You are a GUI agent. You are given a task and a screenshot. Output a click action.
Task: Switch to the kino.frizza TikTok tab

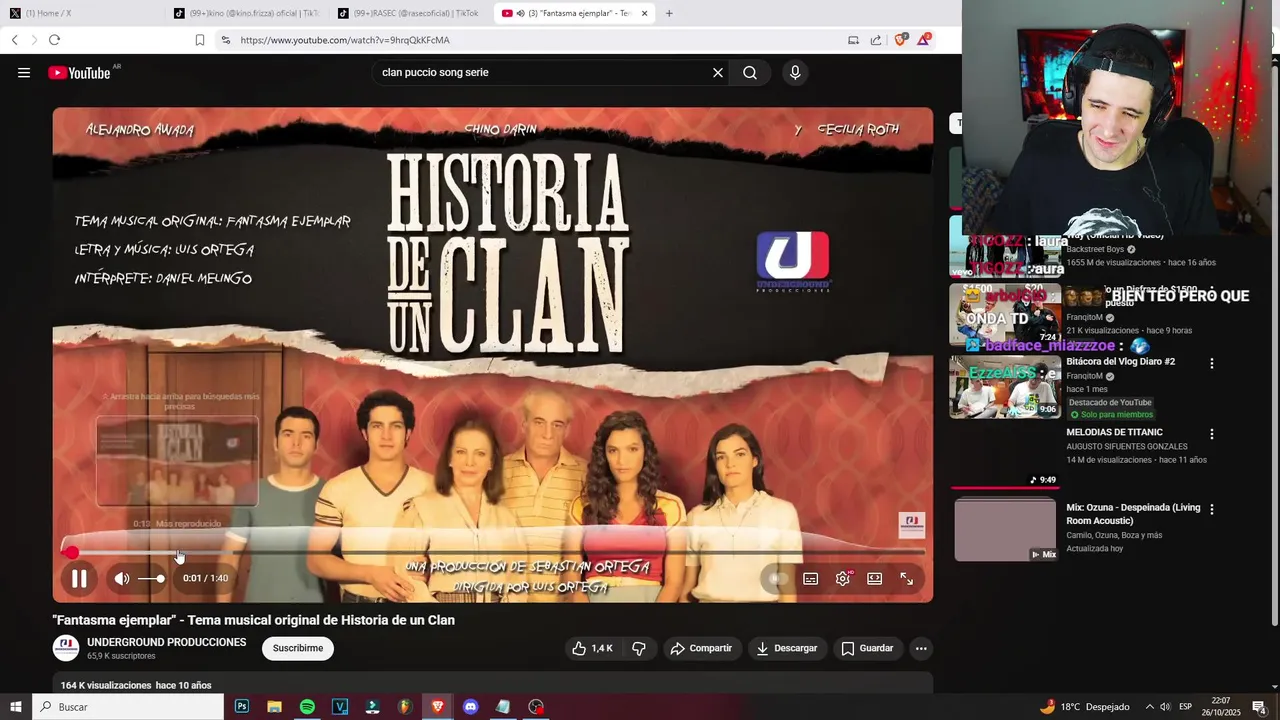click(x=245, y=13)
